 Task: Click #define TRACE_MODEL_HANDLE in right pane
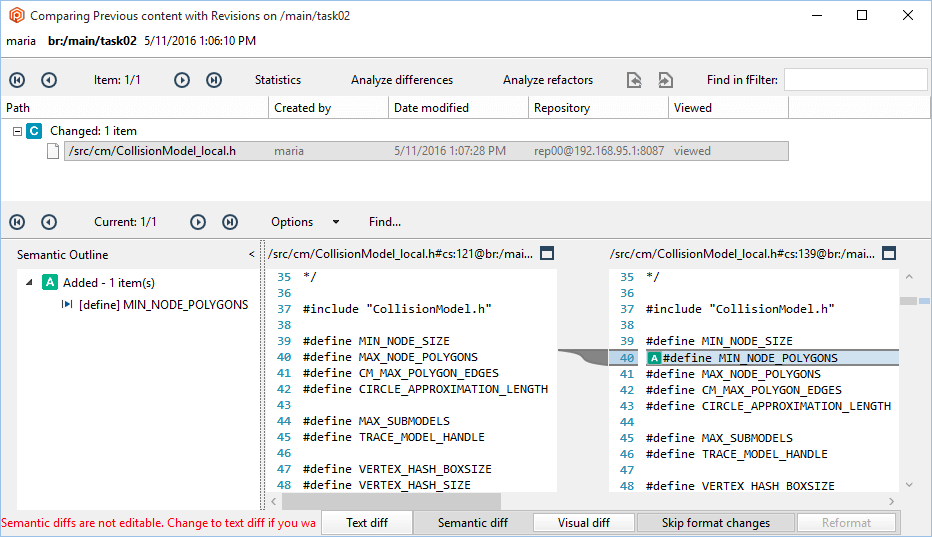point(736,454)
